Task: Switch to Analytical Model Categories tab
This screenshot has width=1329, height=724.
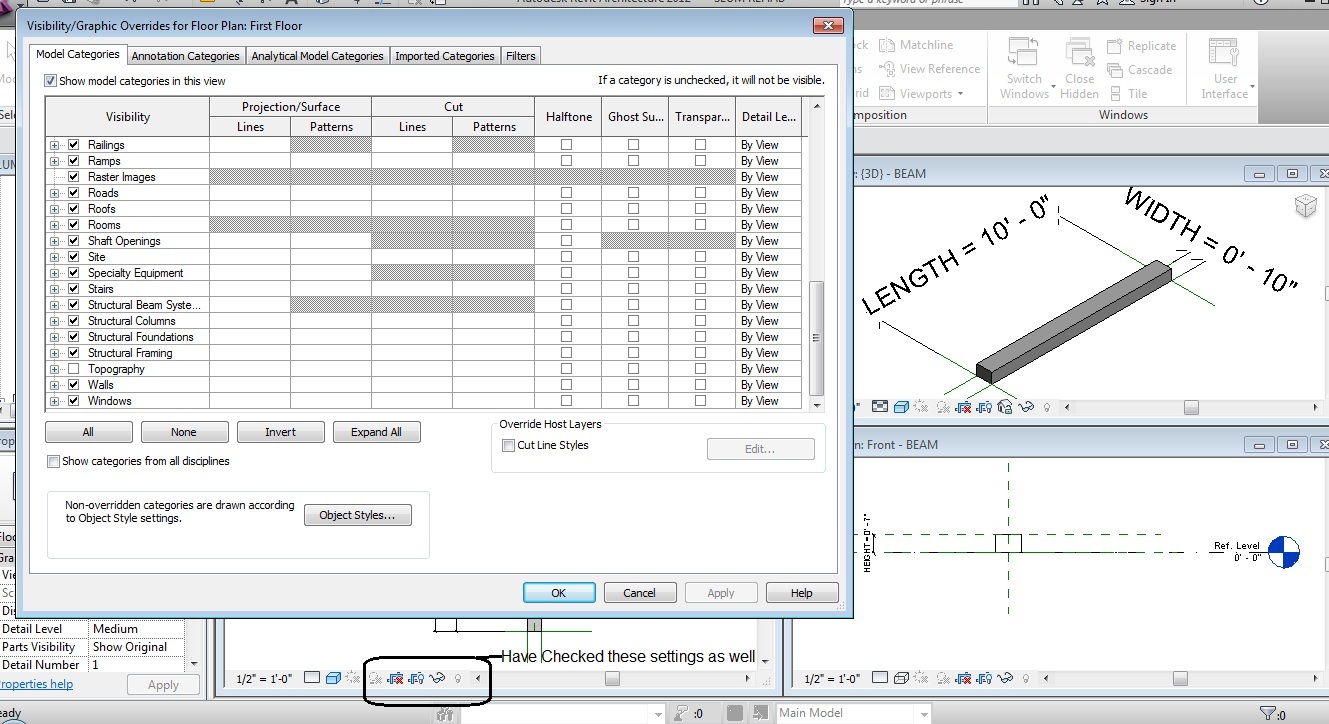Action: click(x=317, y=56)
